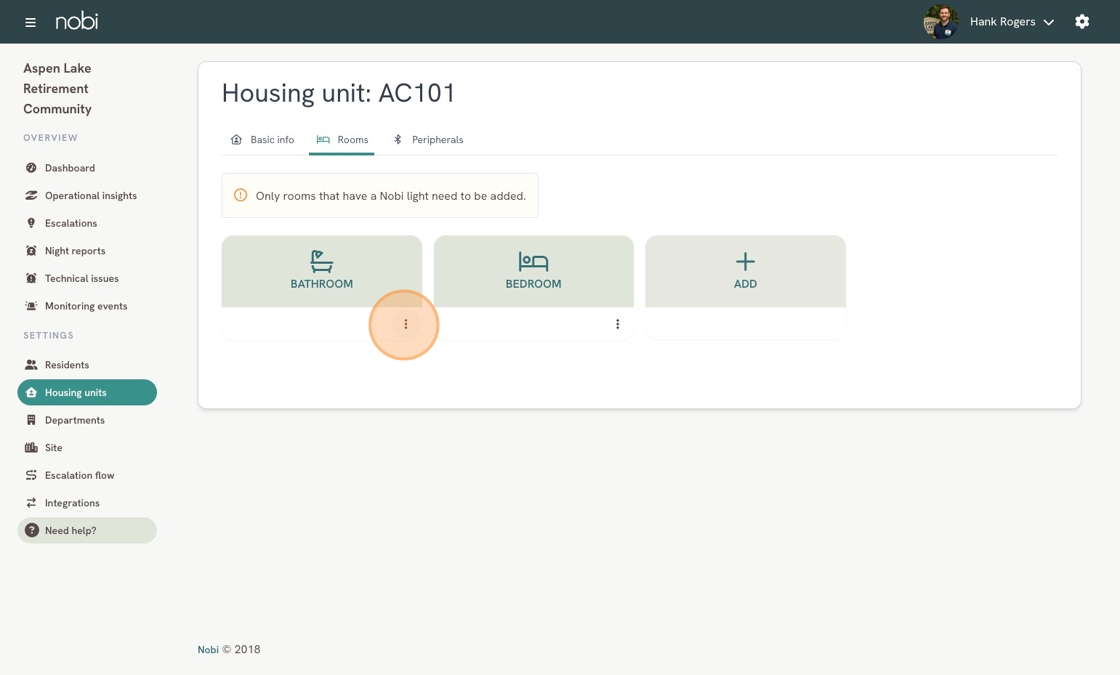Open Bedroom three-dot options menu
Screen dimensions: 1120x675
[617, 324]
